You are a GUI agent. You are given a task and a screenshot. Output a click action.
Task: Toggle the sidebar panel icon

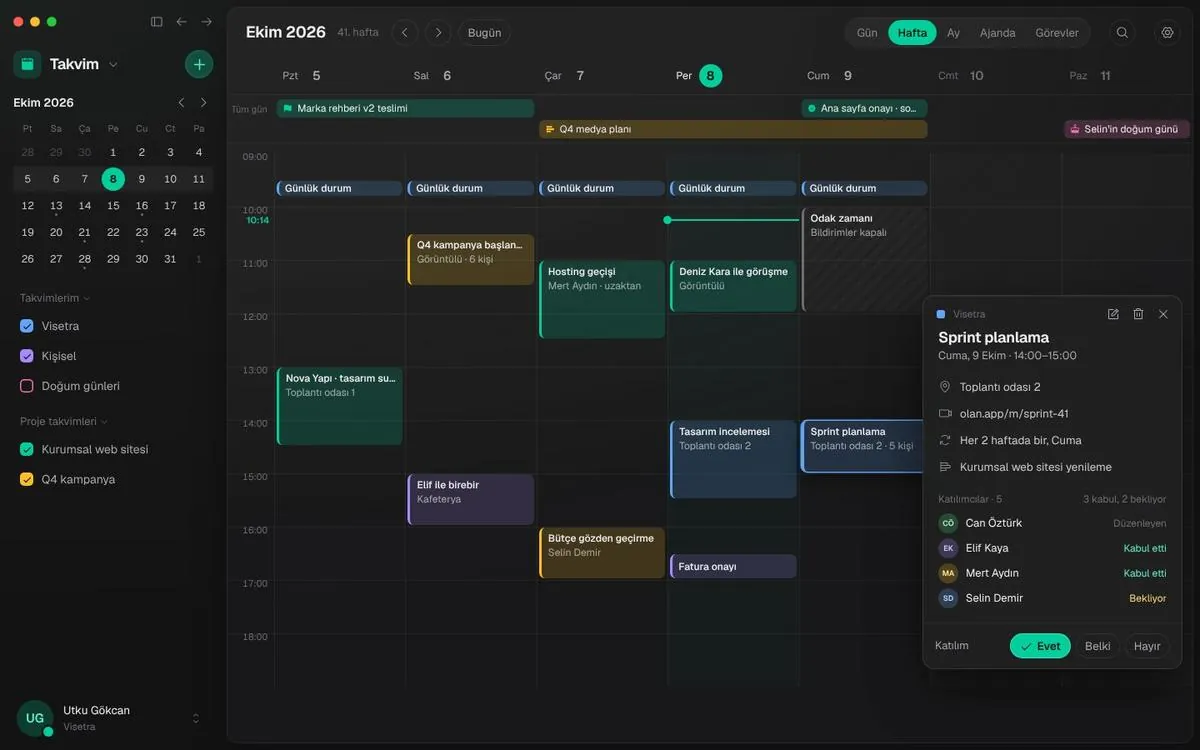[x=156, y=21]
